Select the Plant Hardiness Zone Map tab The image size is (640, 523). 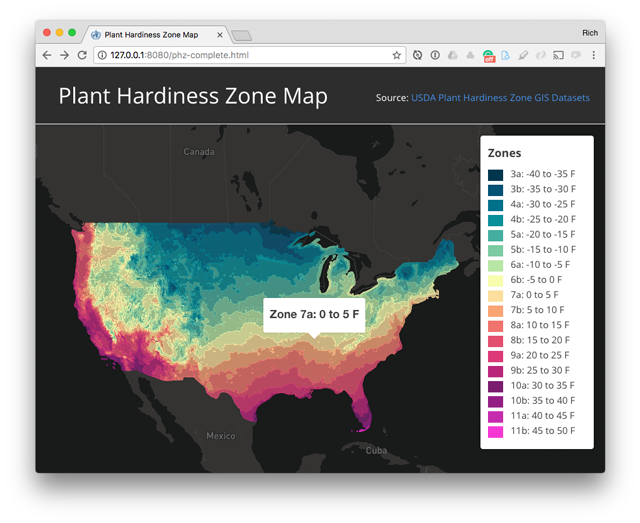coord(150,34)
